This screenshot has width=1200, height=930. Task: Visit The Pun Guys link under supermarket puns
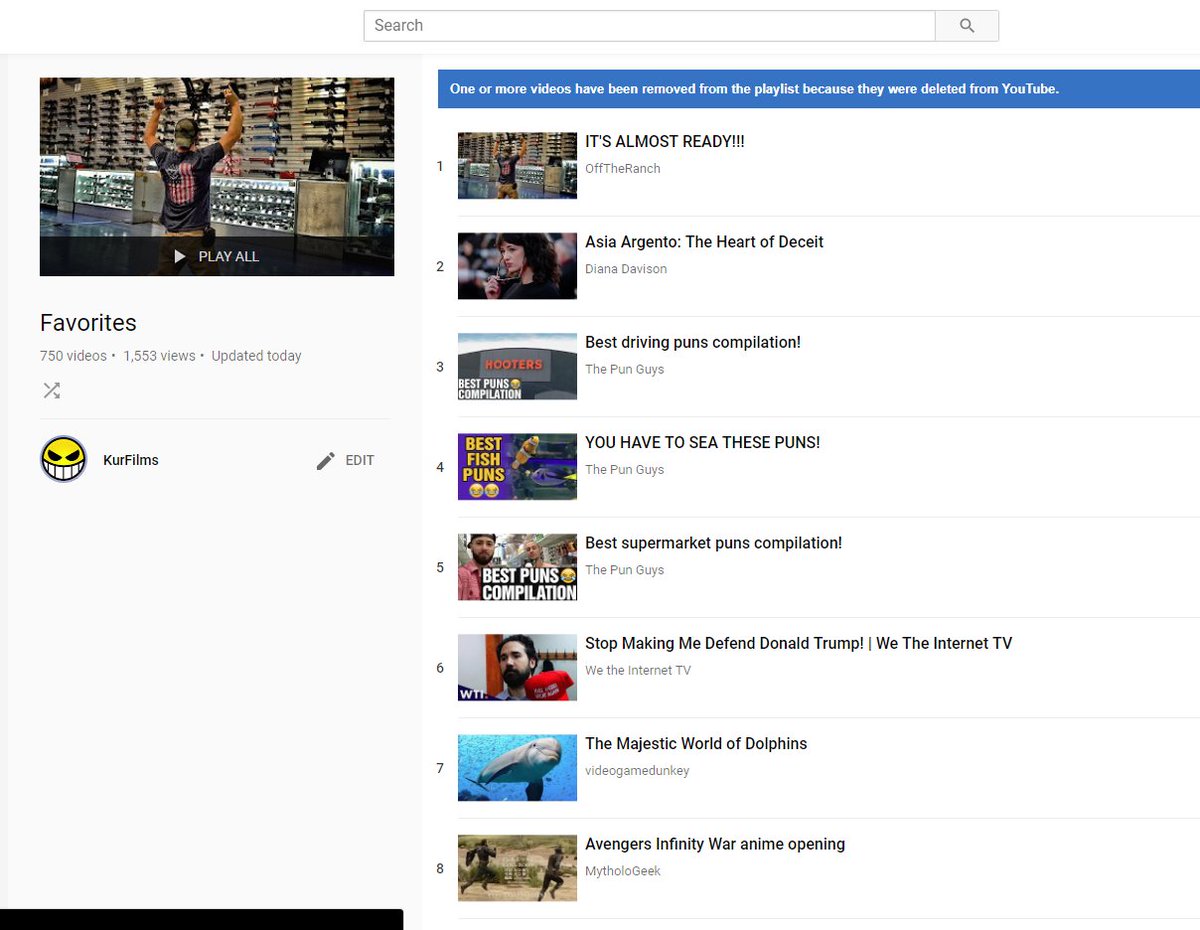(625, 570)
